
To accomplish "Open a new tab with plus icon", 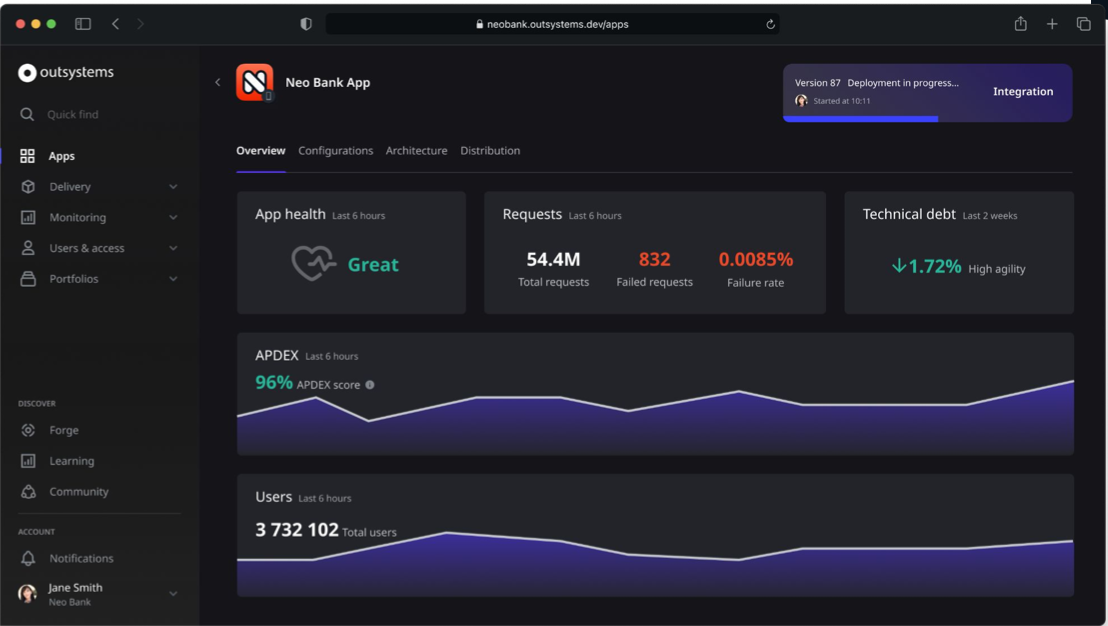I will [x=1052, y=24].
